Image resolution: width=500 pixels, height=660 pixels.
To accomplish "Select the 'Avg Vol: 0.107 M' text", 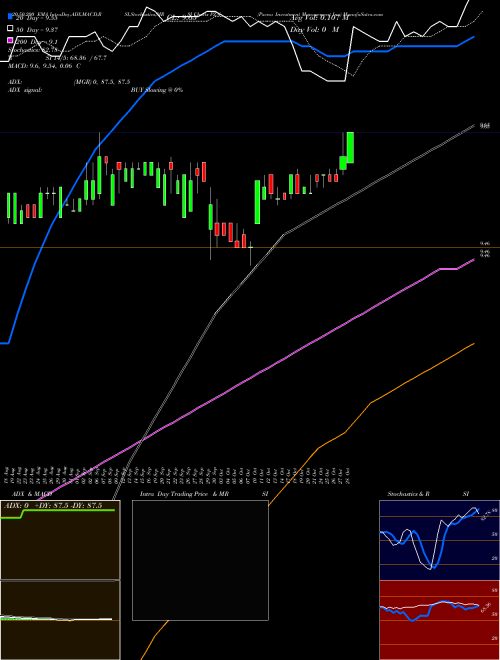I will tap(319, 18).
